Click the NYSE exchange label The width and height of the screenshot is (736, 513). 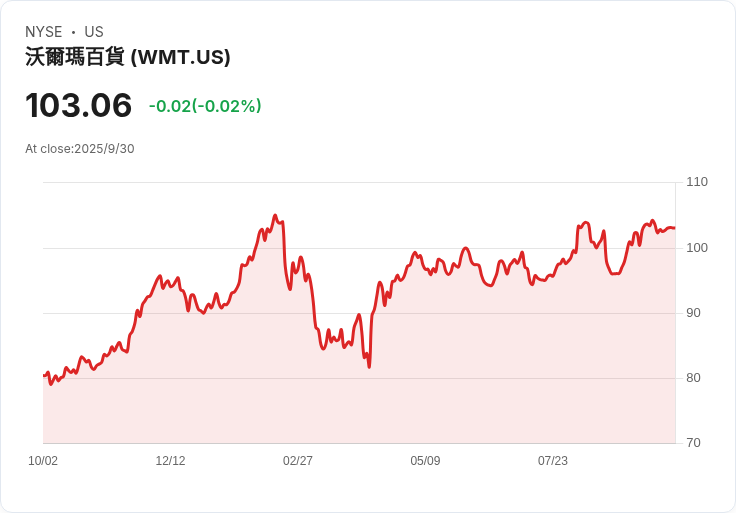[44, 32]
